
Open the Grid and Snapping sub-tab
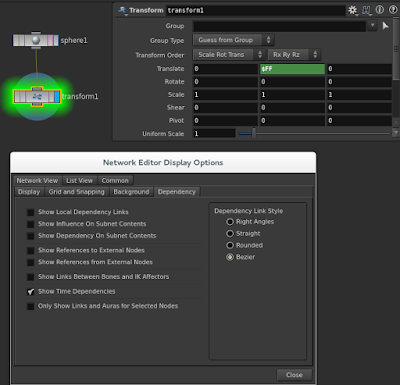coord(76,192)
